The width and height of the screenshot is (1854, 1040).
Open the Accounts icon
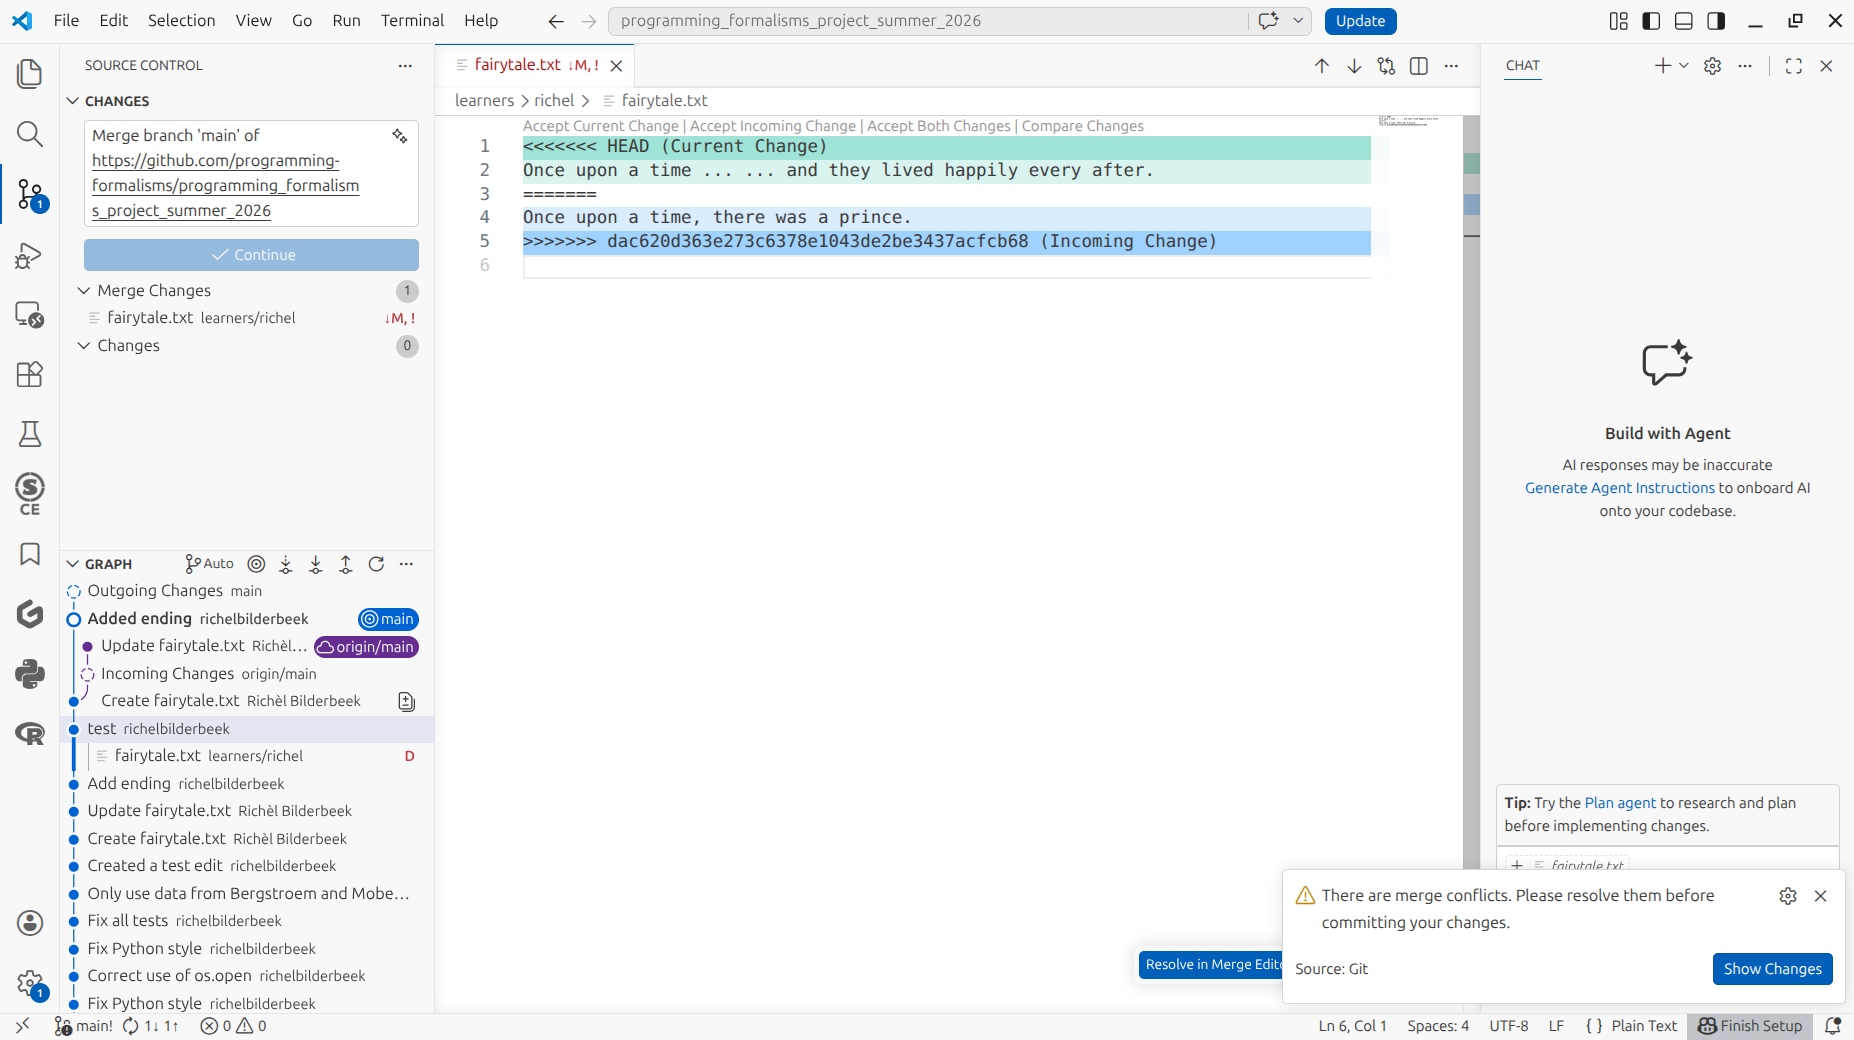tap(30, 922)
